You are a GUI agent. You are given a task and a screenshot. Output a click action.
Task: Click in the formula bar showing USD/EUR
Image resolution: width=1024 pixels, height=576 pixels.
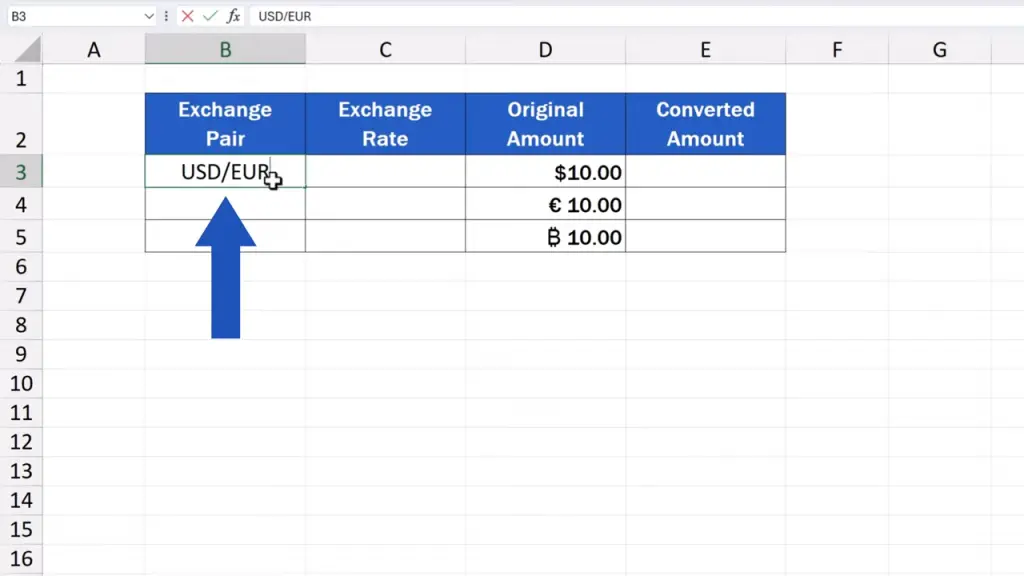[600, 16]
